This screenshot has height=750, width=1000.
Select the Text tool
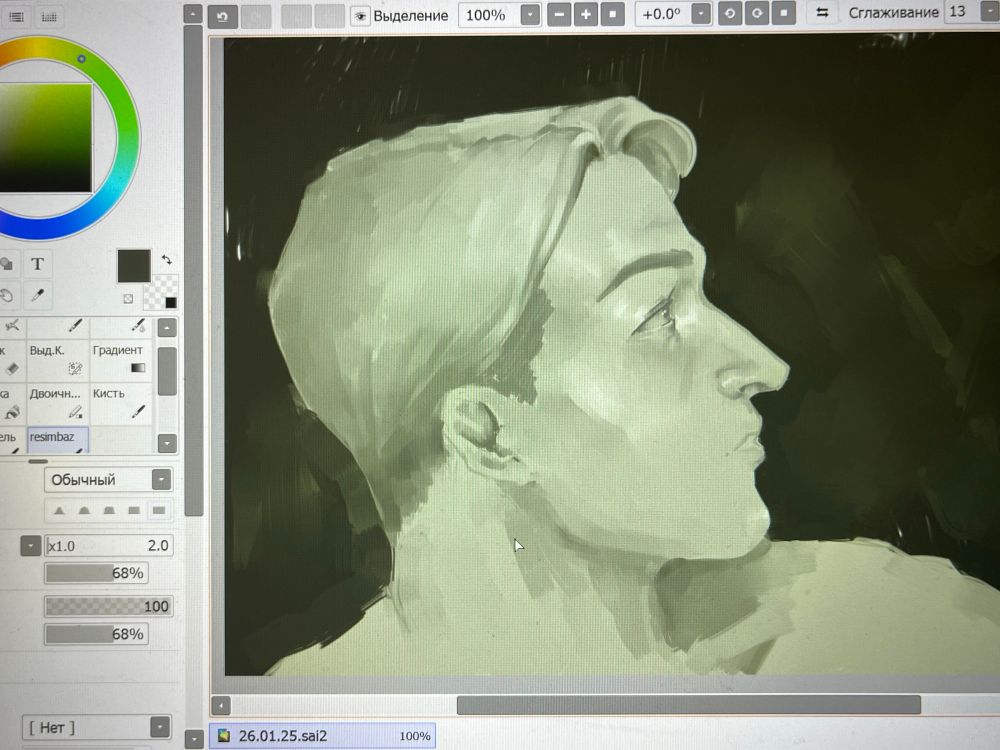pos(38,264)
